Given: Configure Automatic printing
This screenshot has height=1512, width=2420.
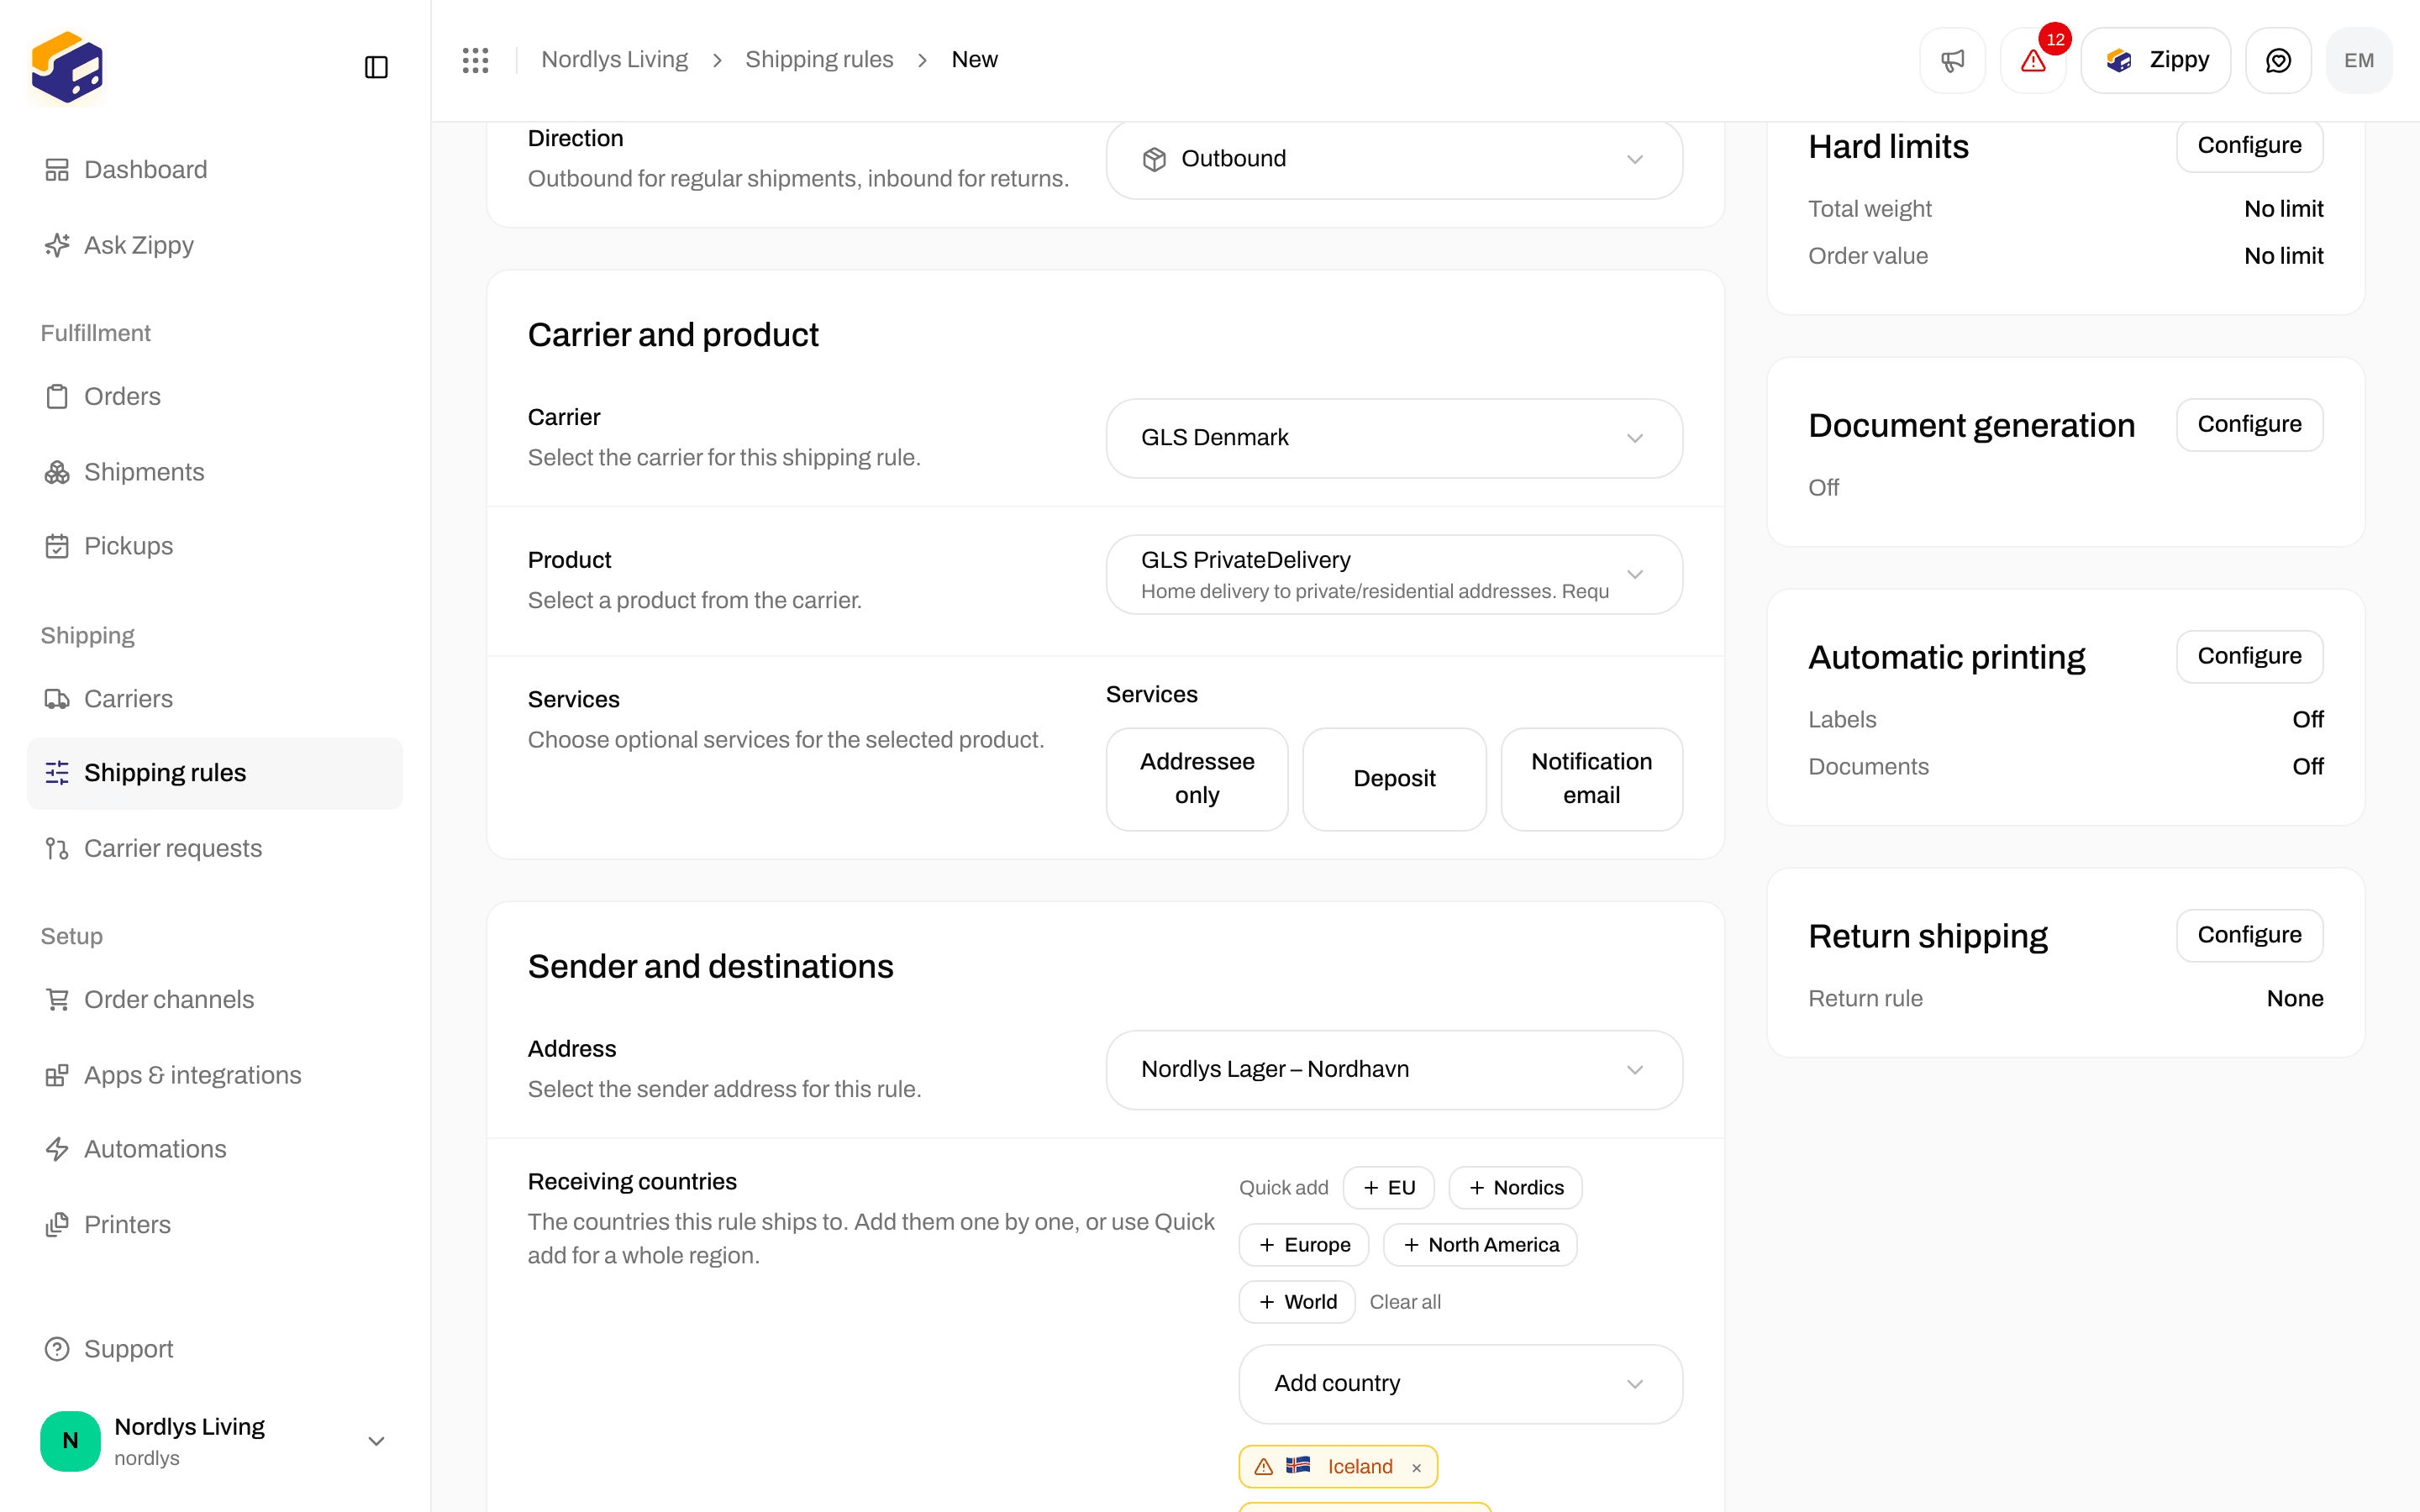Looking at the screenshot, I should point(2249,657).
